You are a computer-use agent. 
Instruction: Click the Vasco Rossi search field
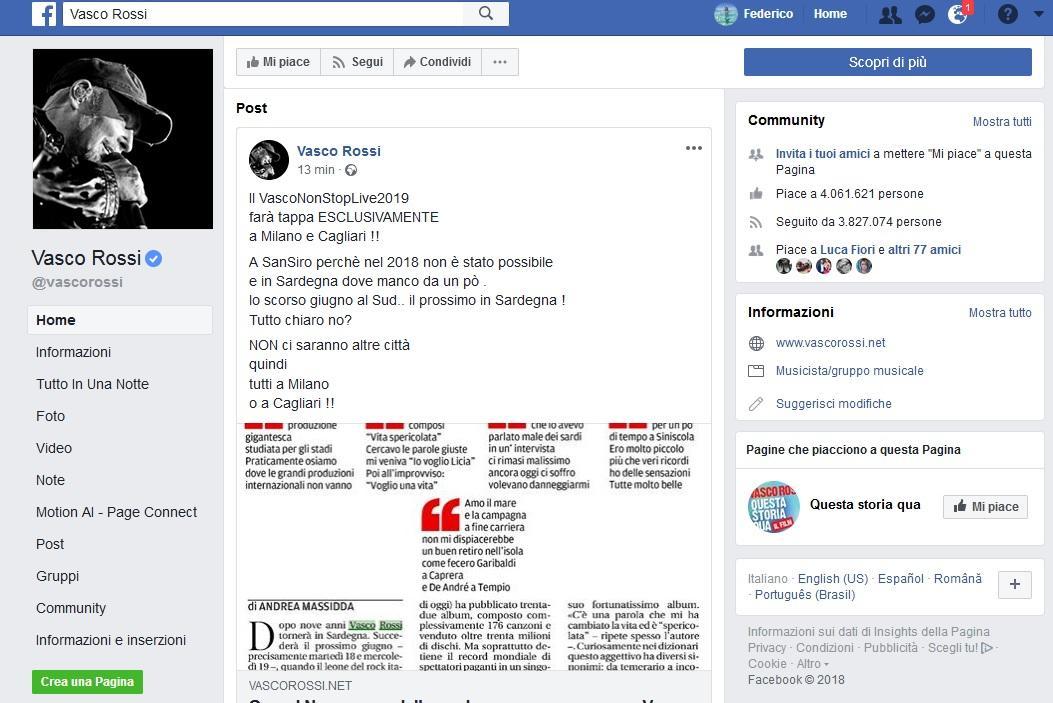(263, 13)
